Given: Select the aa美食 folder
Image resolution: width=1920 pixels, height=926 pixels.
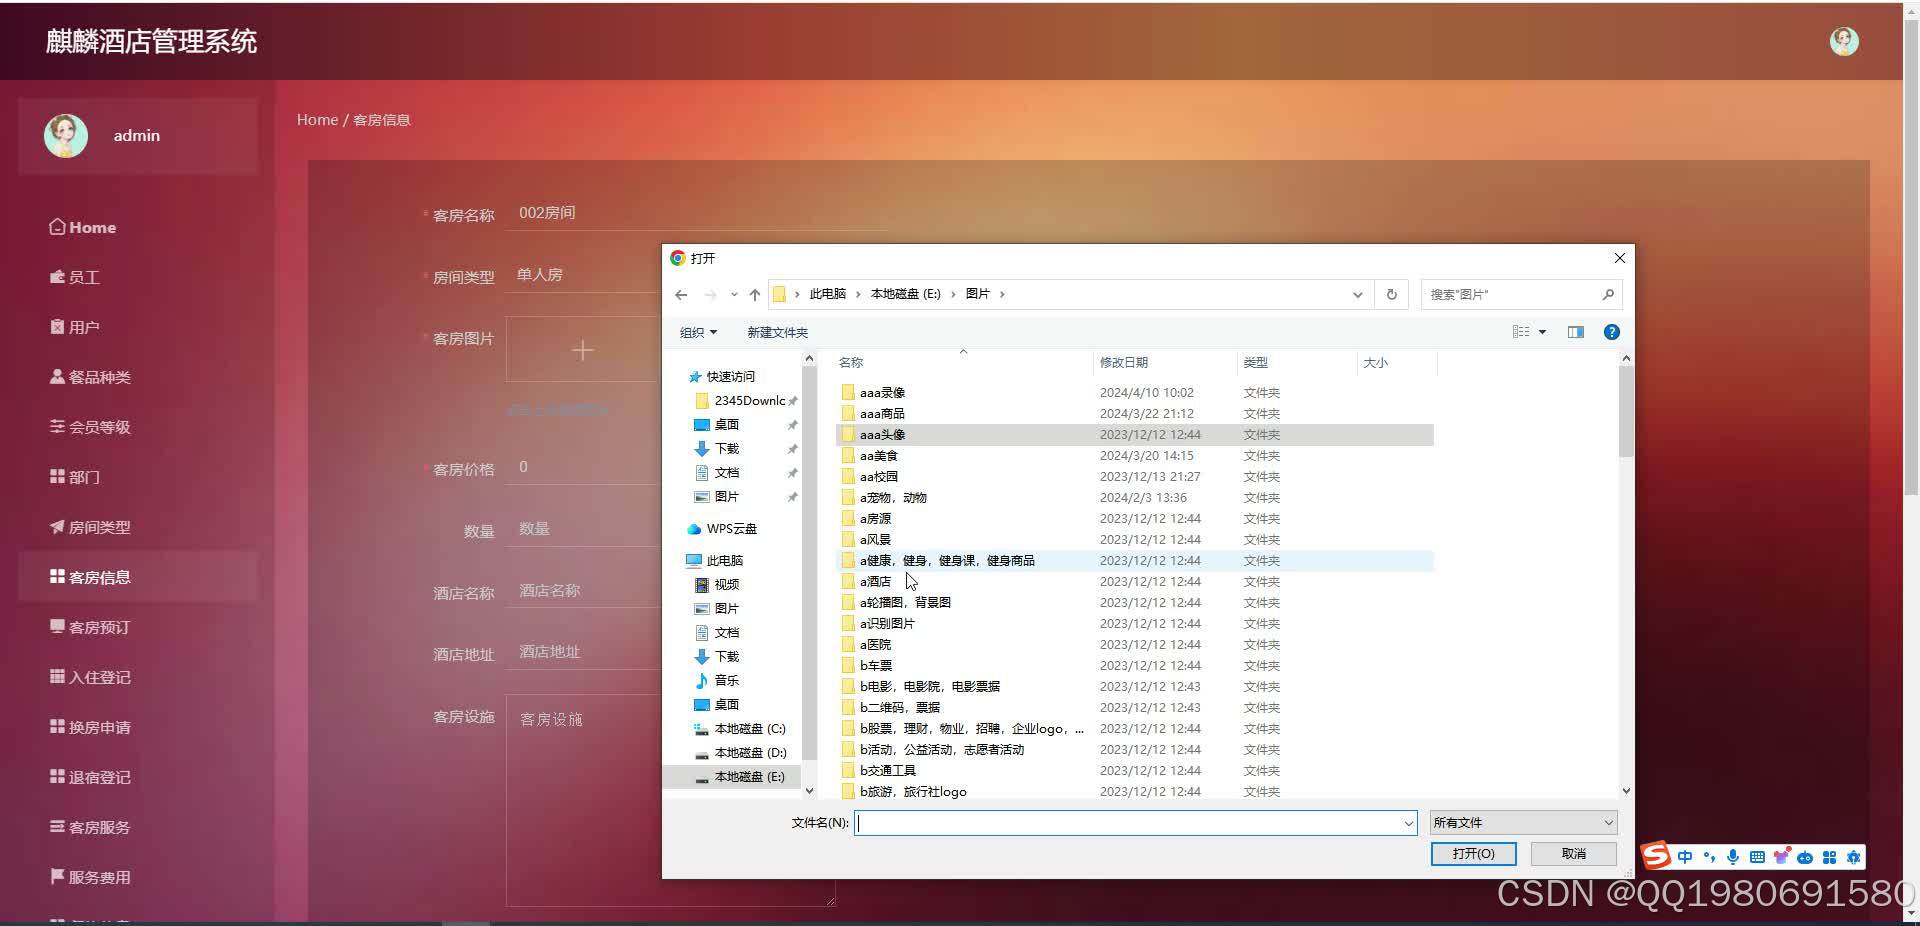Looking at the screenshot, I should [878, 455].
